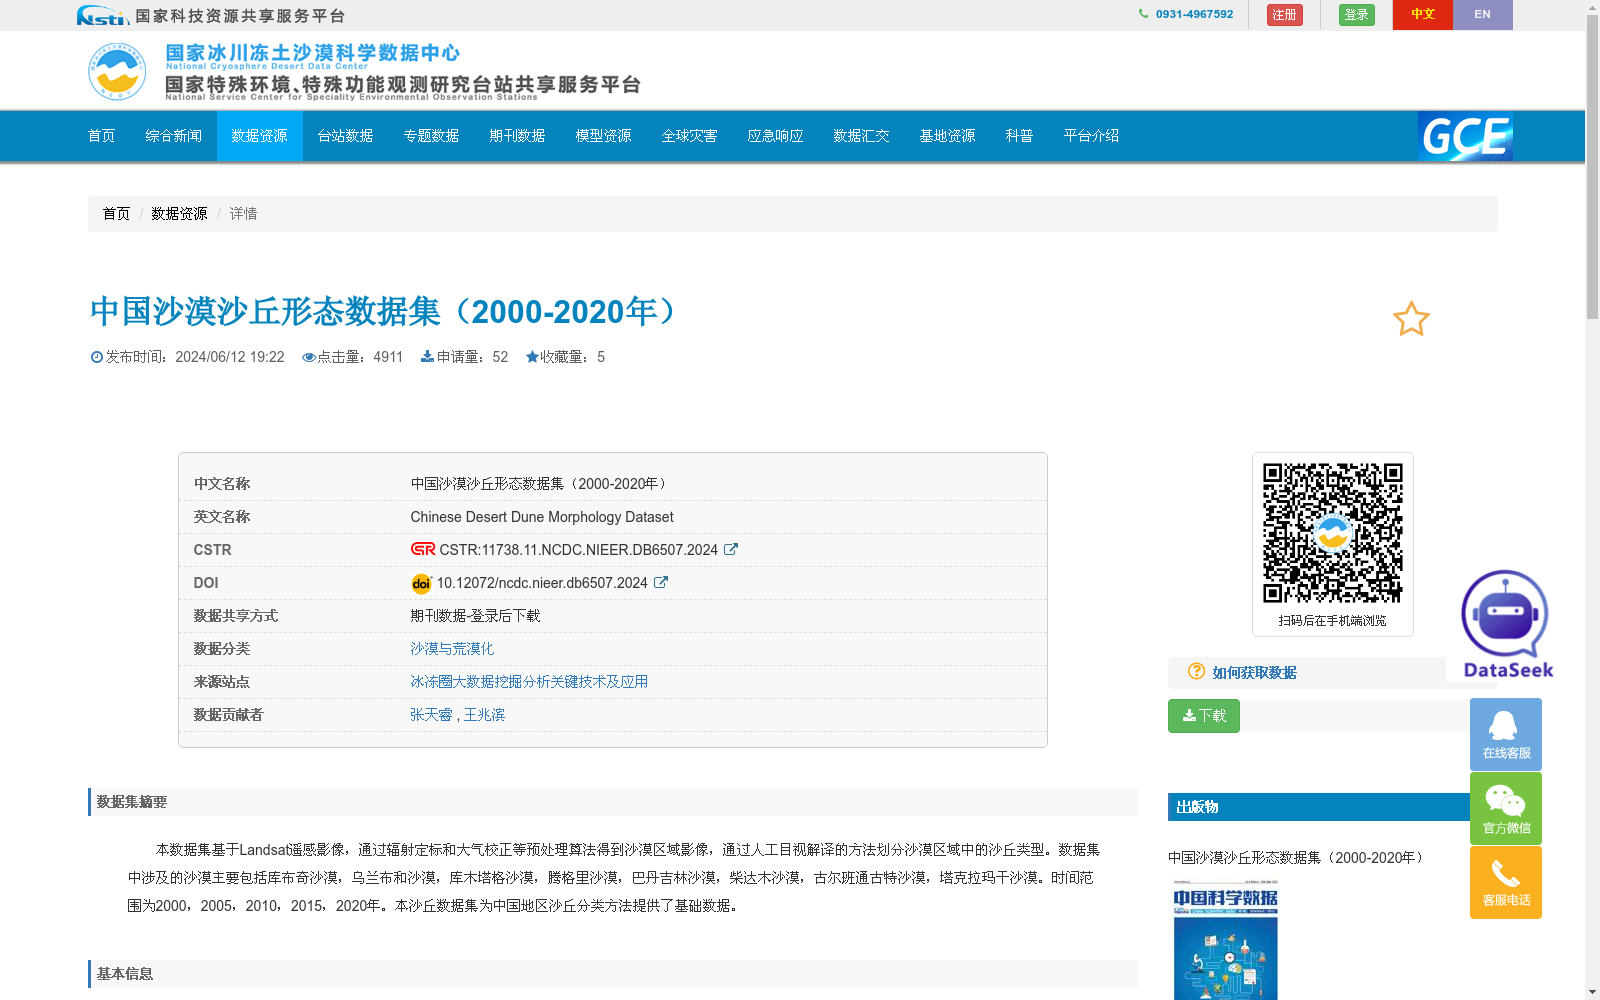The height and width of the screenshot is (1000, 1600).
Task: Click the English name Chinese Desert Dune Morphology Dataset
Action: click(x=542, y=517)
